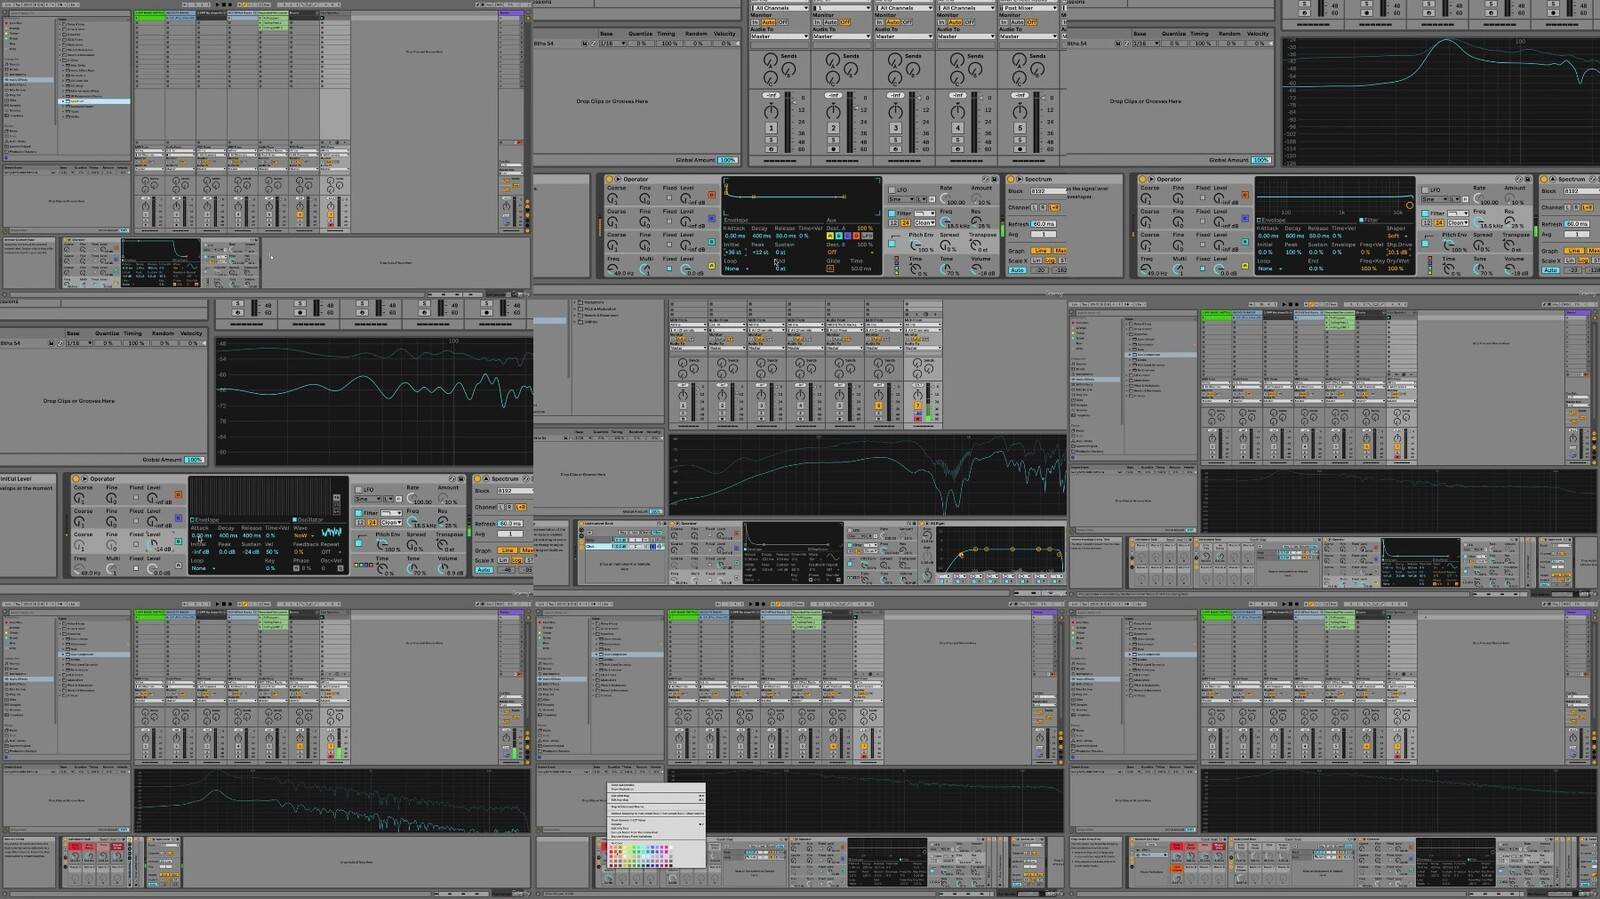
Task: Click track 1's pan knob
Action: tap(771, 111)
